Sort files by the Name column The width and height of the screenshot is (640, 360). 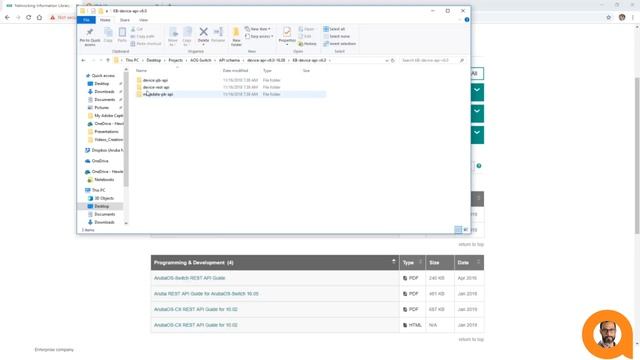[141, 71]
